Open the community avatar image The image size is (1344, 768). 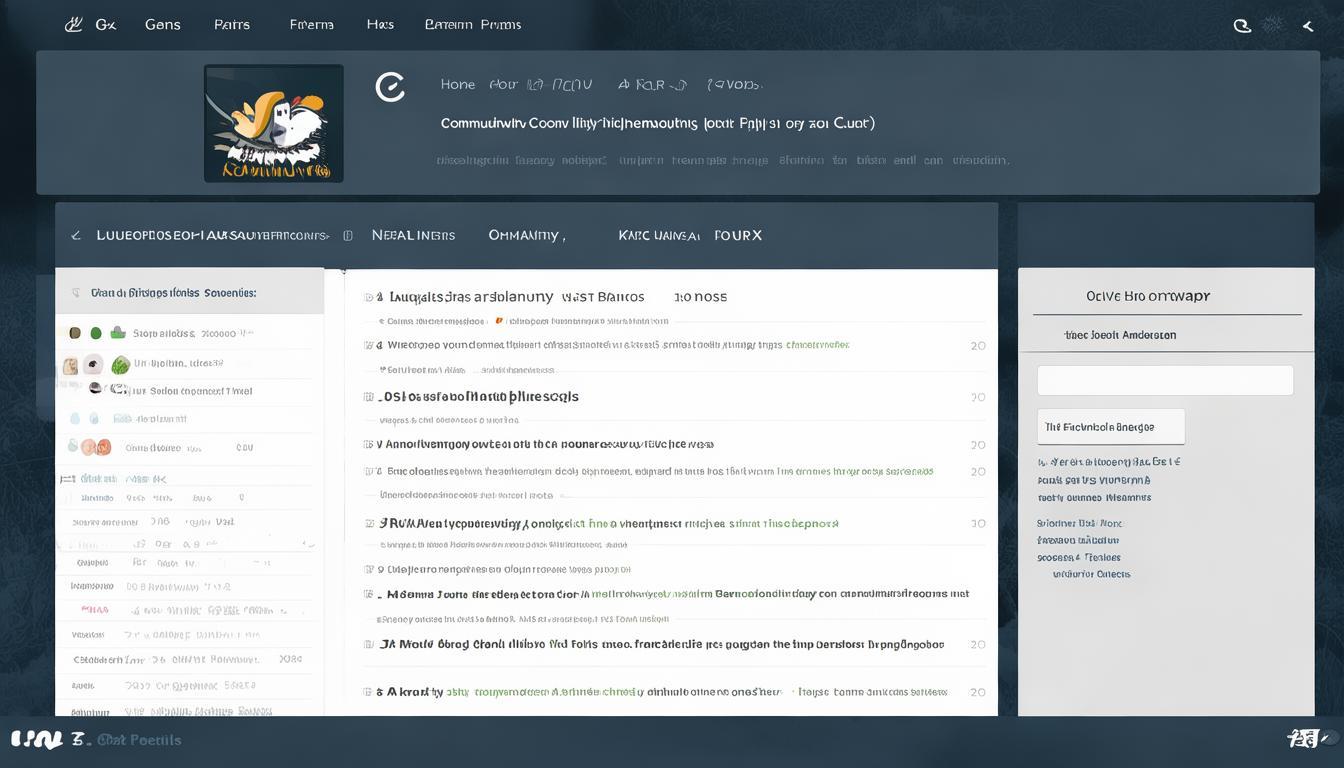point(273,123)
